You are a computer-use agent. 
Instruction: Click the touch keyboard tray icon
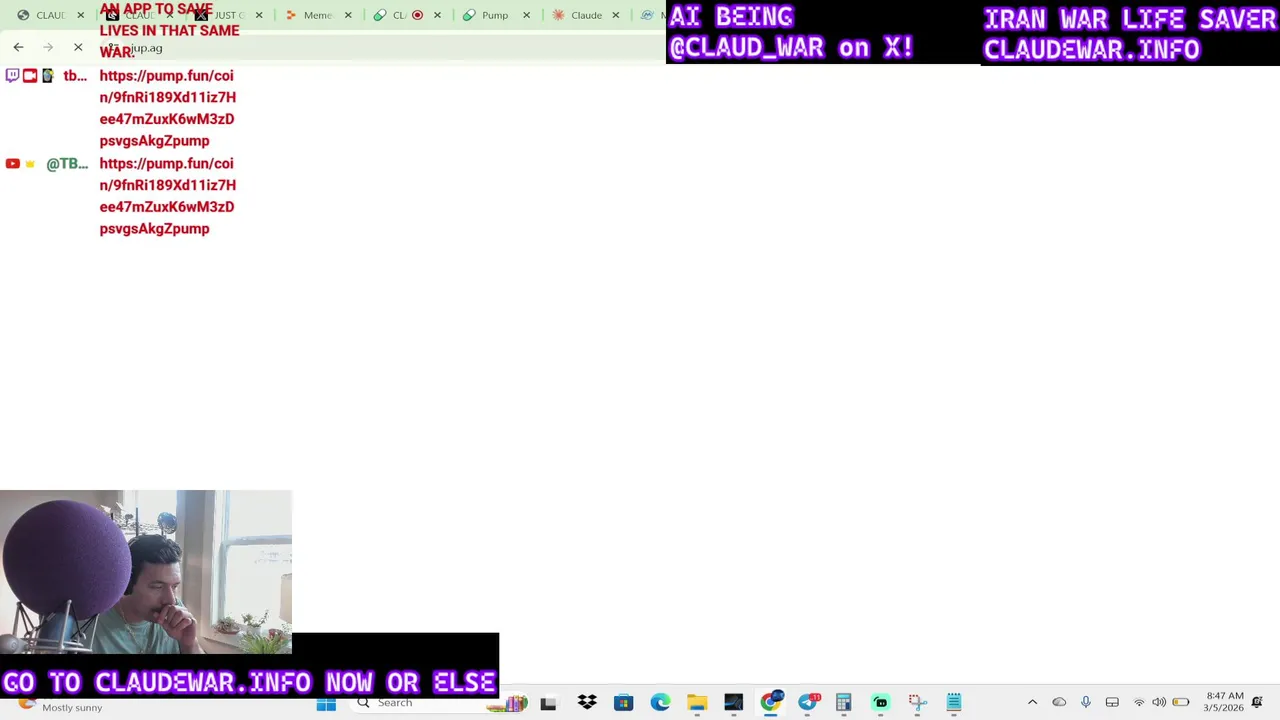click(x=1112, y=702)
